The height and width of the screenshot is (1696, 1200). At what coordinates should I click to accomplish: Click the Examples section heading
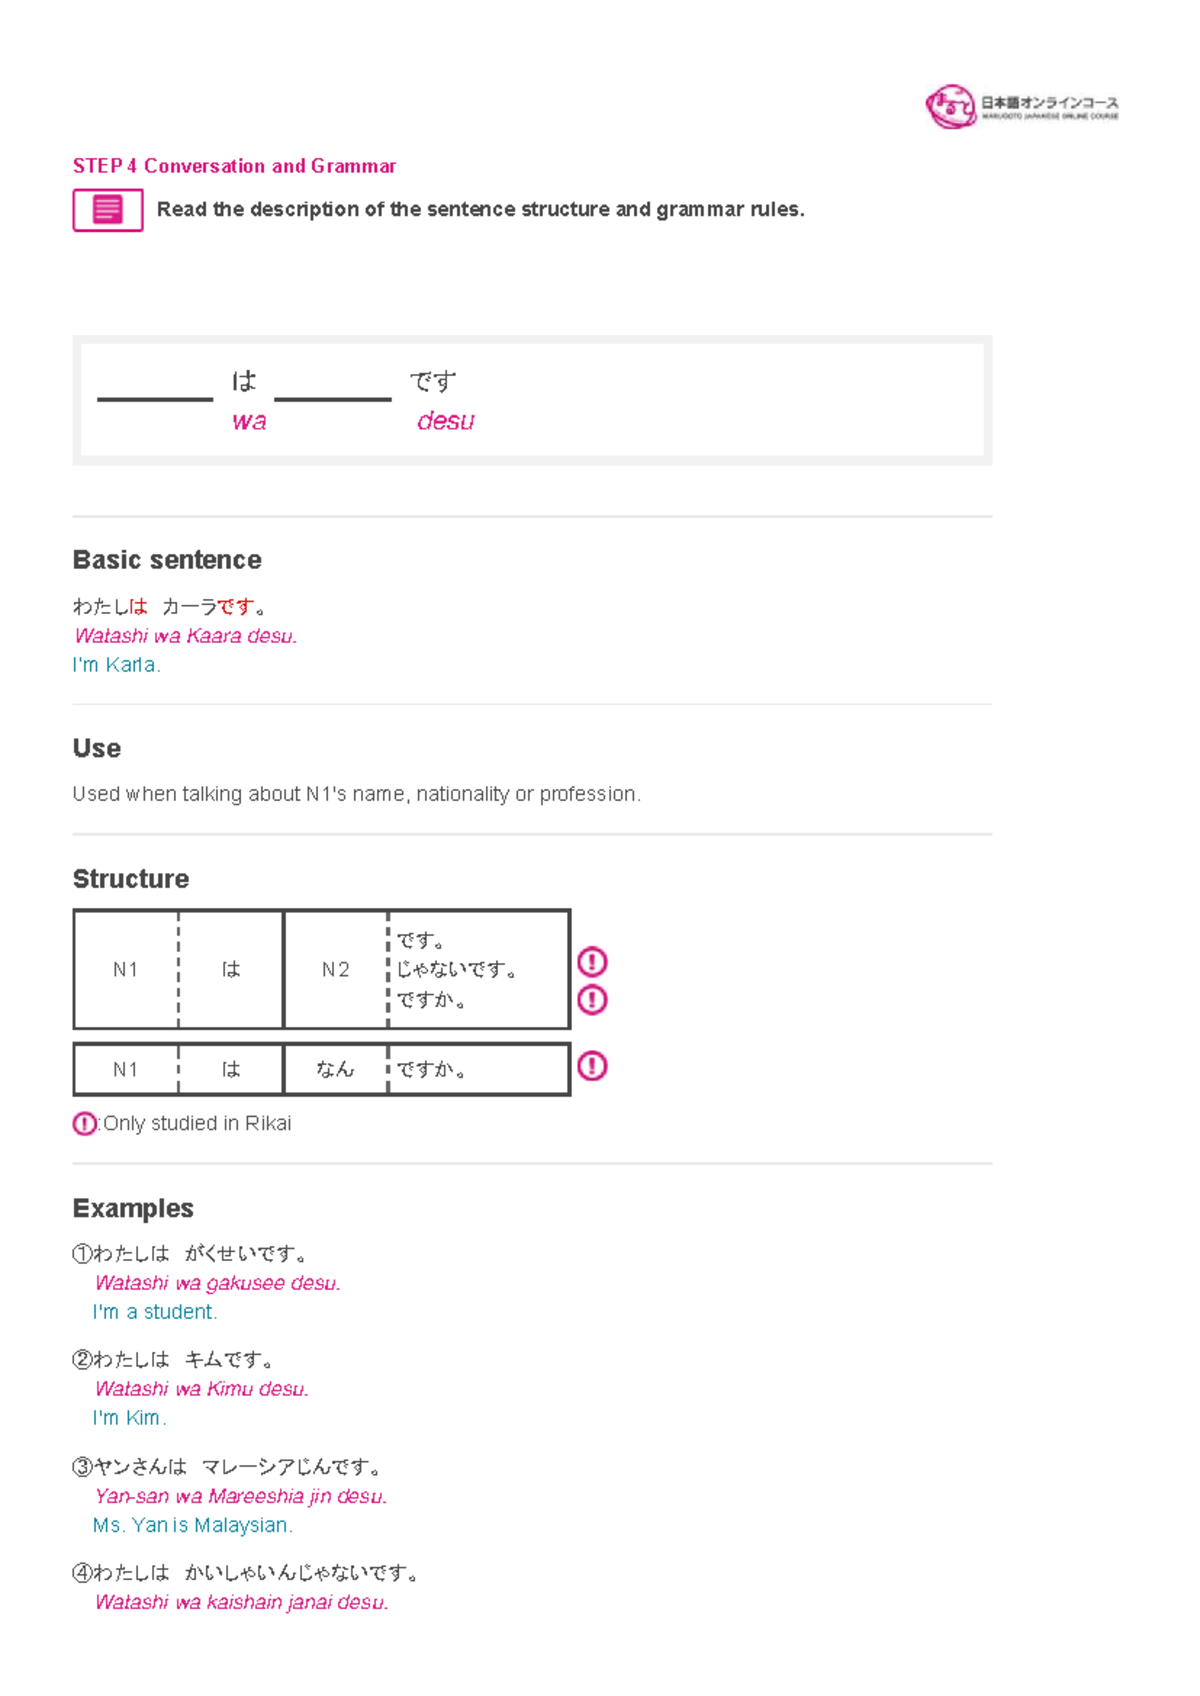(x=133, y=1209)
